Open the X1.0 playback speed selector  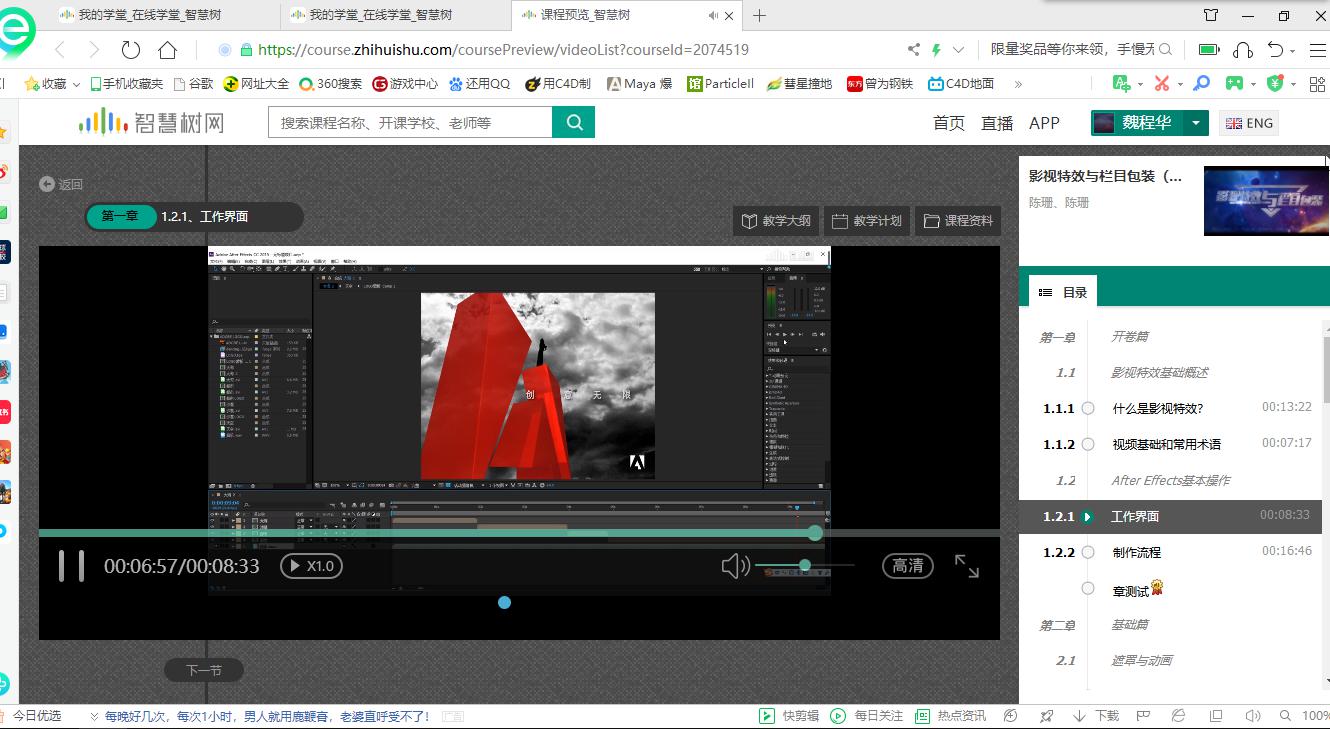pos(311,566)
